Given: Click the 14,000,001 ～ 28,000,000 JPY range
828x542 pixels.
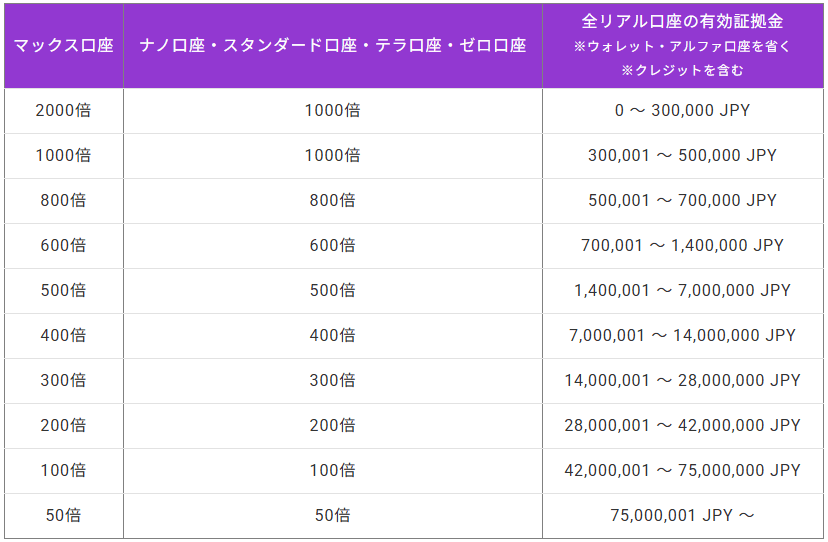Looking at the screenshot, I should pos(682,380).
